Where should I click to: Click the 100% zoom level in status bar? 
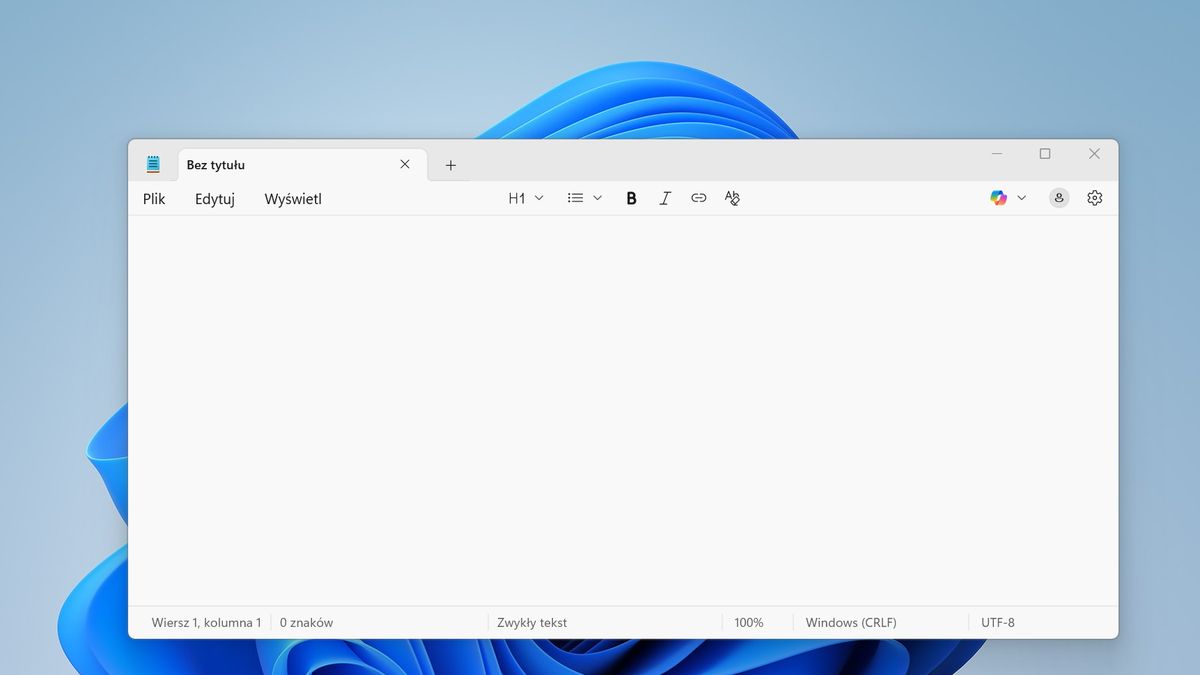tap(748, 622)
